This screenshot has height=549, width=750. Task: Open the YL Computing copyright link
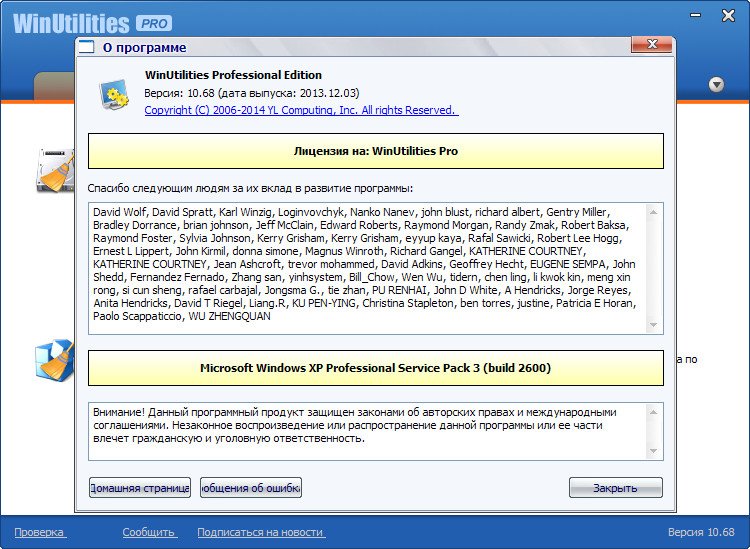(301, 110)
